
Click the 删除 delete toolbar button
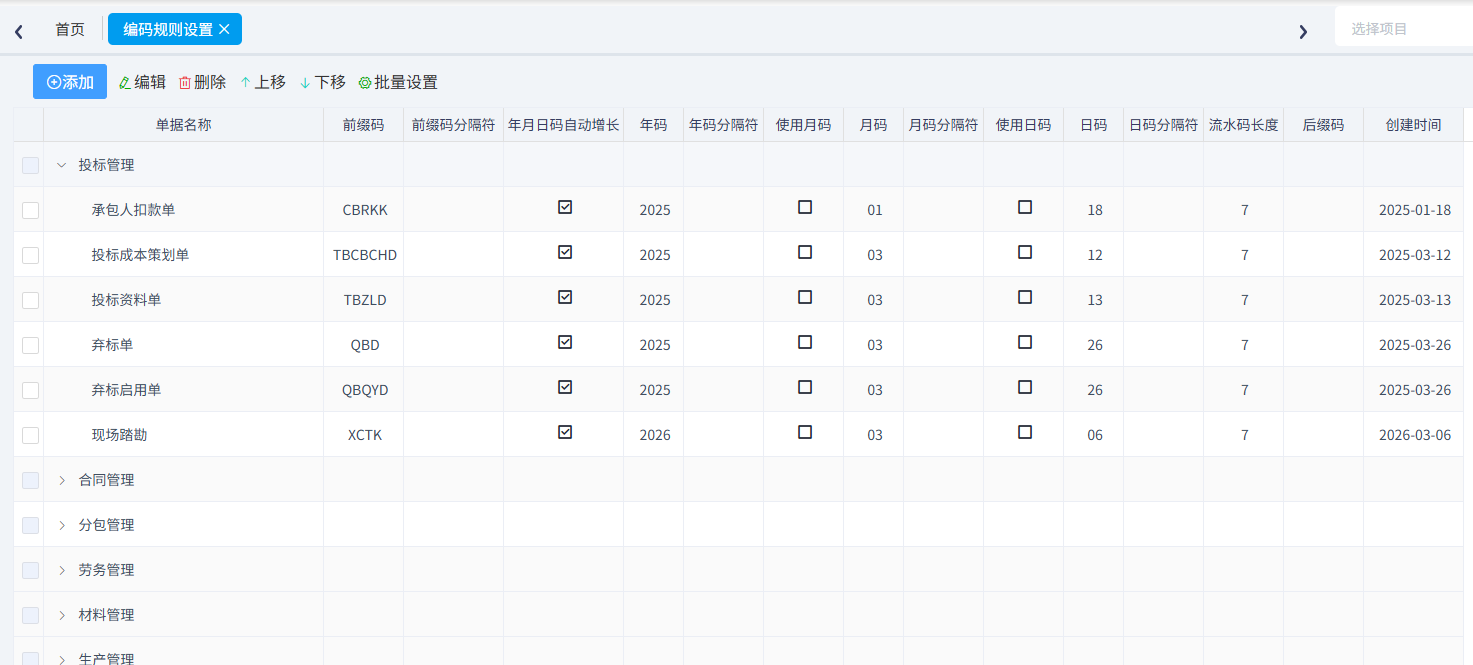pyautogui.click(x=202, y=82)
